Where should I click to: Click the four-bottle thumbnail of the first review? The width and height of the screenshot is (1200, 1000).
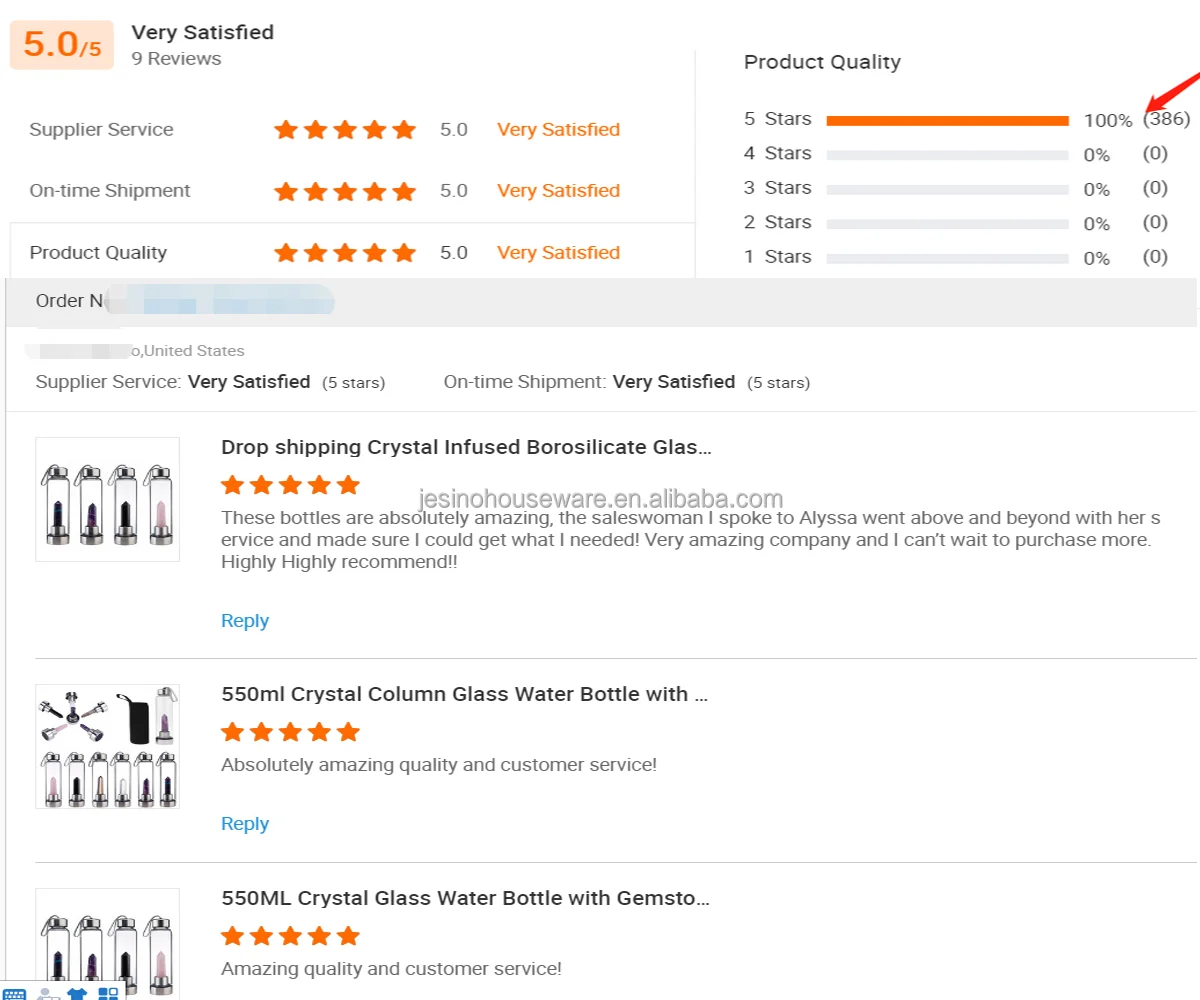coord(107,499)
